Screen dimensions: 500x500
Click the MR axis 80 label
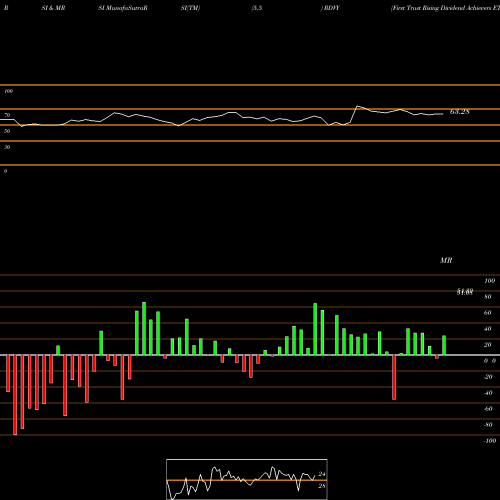[488, 297]
